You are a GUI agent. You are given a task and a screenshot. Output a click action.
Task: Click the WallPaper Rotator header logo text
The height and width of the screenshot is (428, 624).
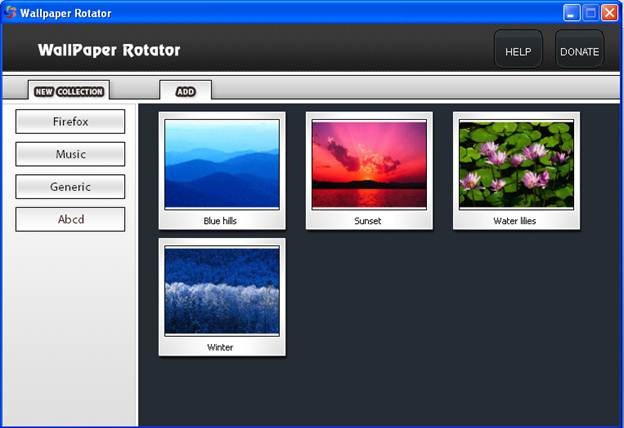109,50
